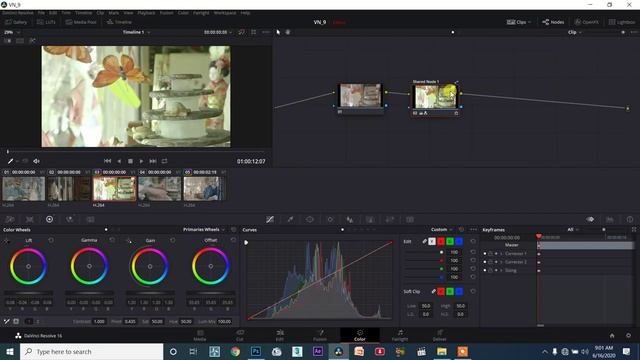Open the viewer timecode dropdown
Image resolution: width=640 pixels, height=360 pixels.
pyautogui.click(x=218, y=32)
